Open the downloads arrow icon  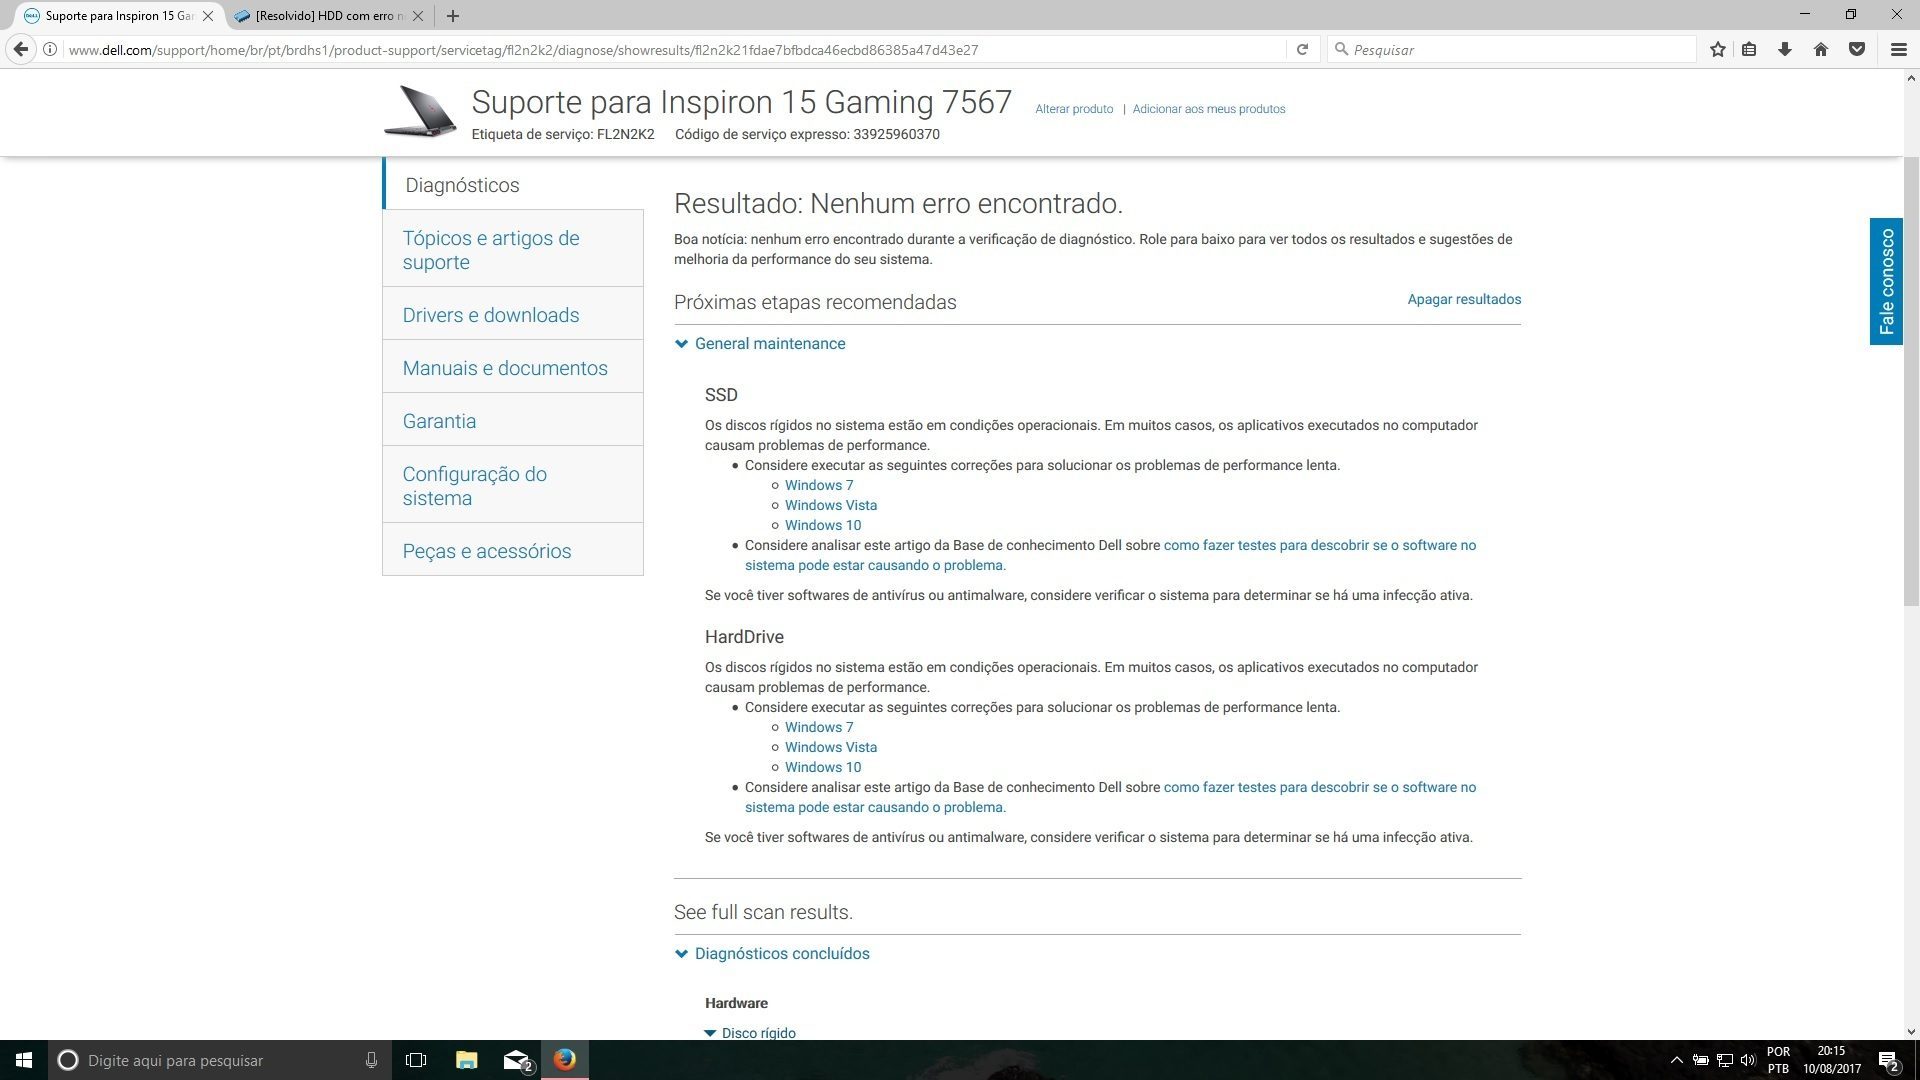tap(1785, 49)
